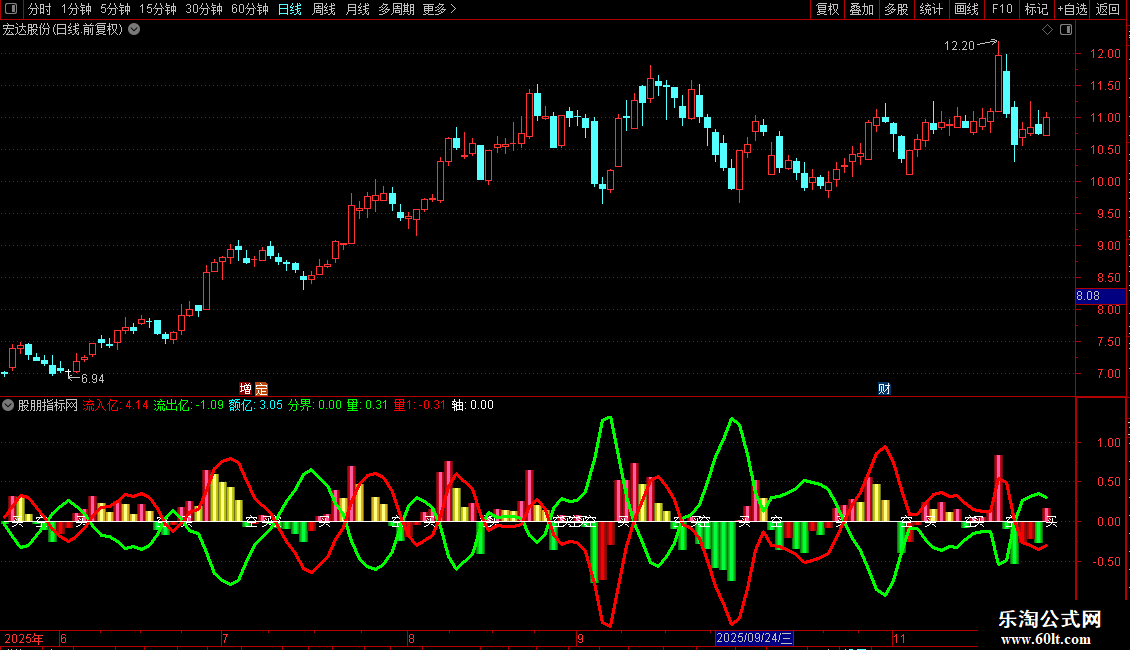1130x650 pixels.
Task: Open the F10 company info
Action: click(x=1002, y=9)
